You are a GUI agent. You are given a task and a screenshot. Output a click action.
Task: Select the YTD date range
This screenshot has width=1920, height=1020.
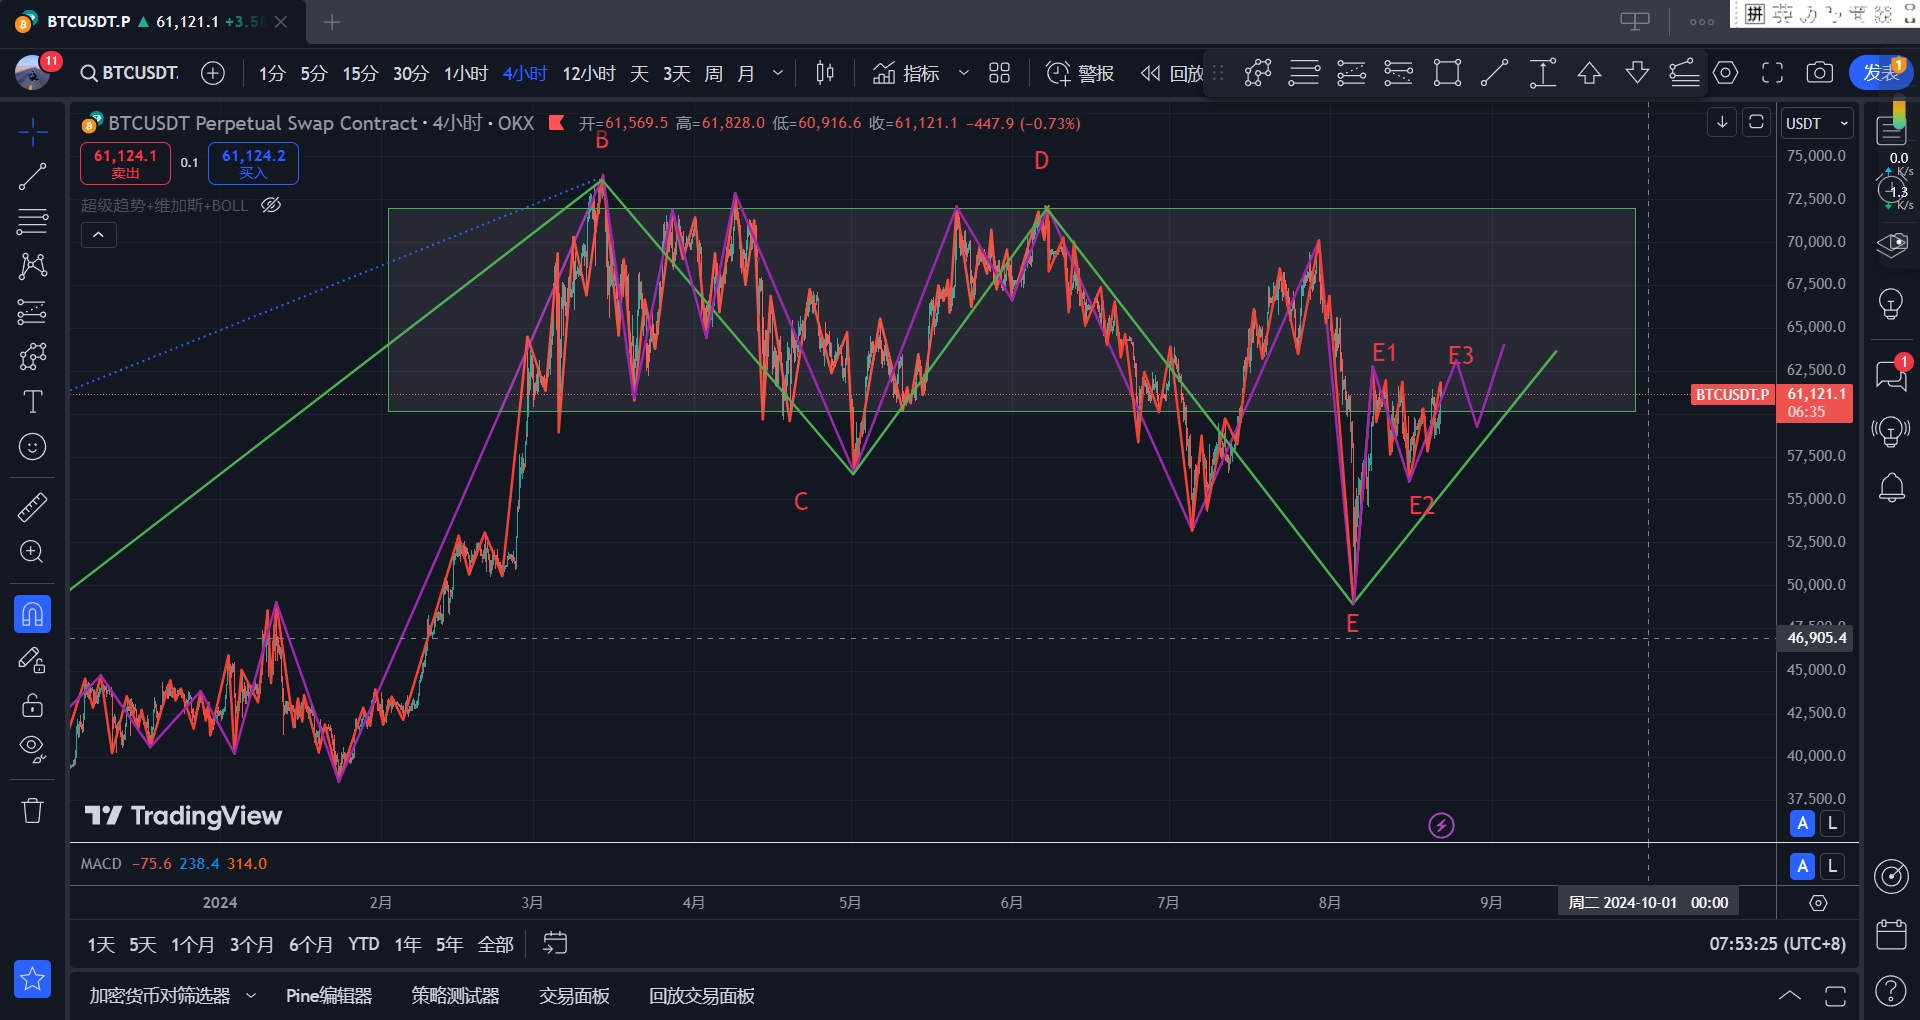tap(363, 945)
